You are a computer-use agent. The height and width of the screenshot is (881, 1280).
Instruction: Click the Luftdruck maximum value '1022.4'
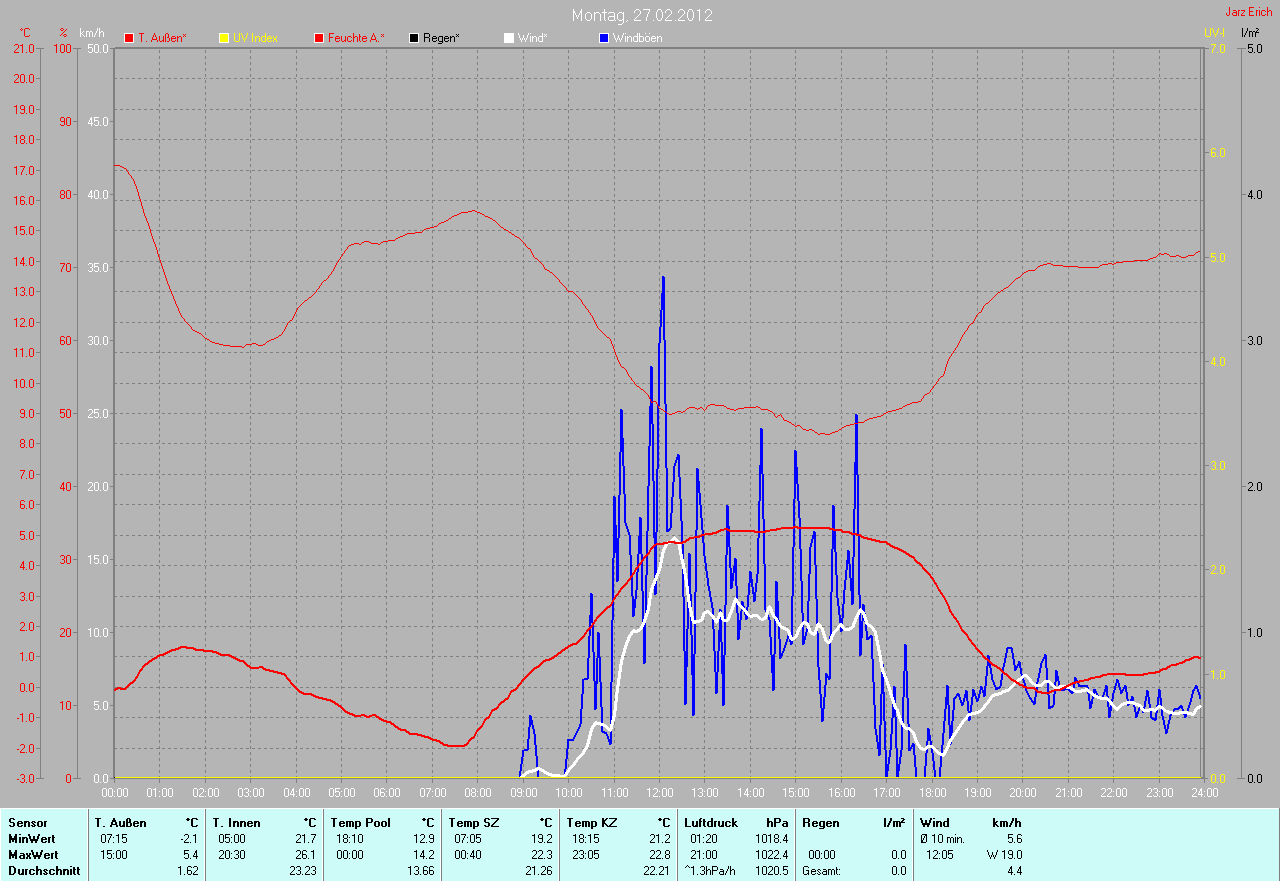pyautogui.click(x=772, y=855)
